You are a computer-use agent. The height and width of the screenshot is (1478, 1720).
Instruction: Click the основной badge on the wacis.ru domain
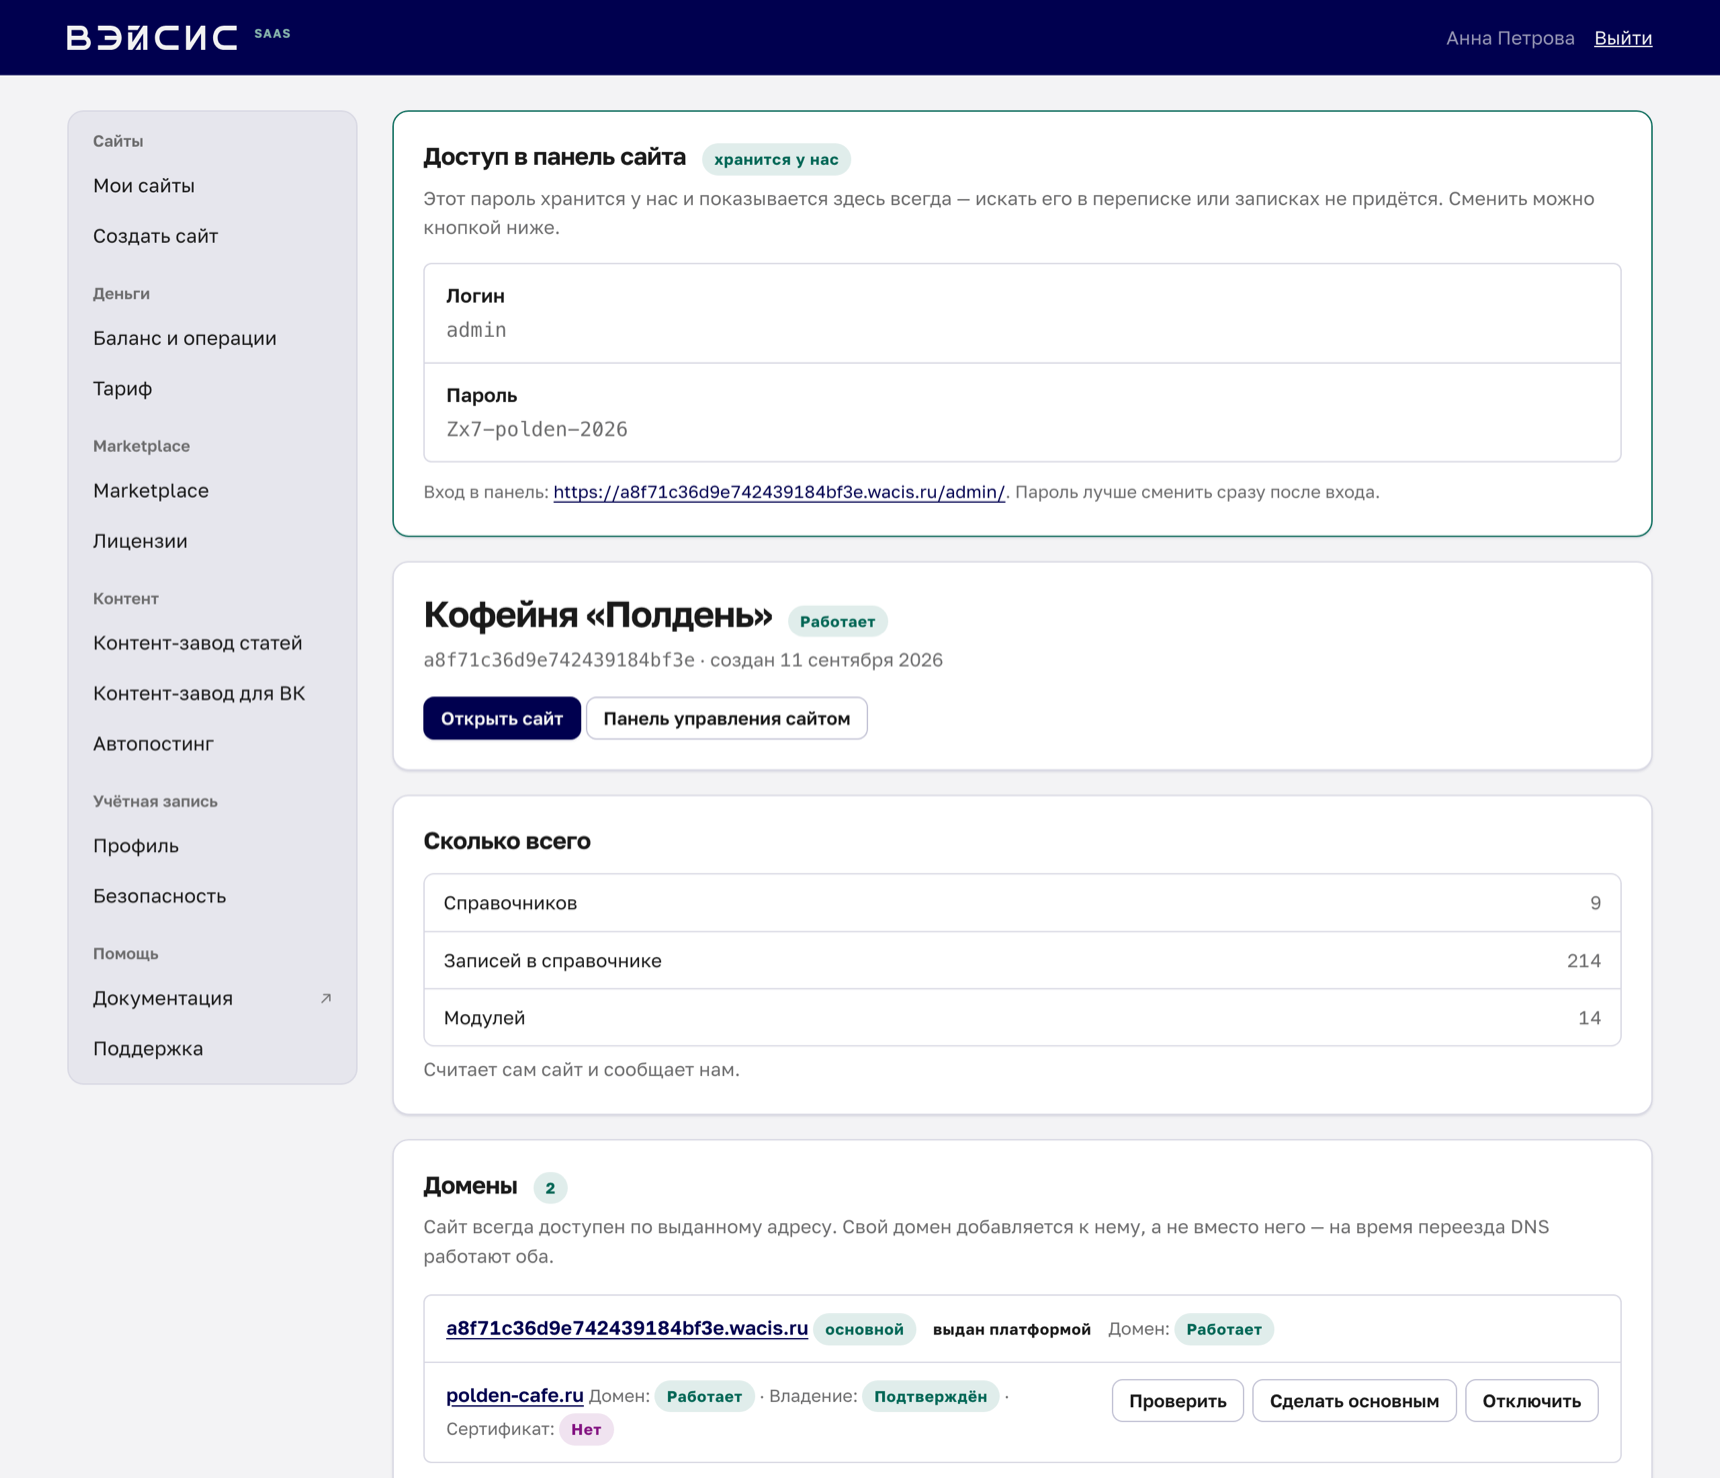tap(864, 1329)
